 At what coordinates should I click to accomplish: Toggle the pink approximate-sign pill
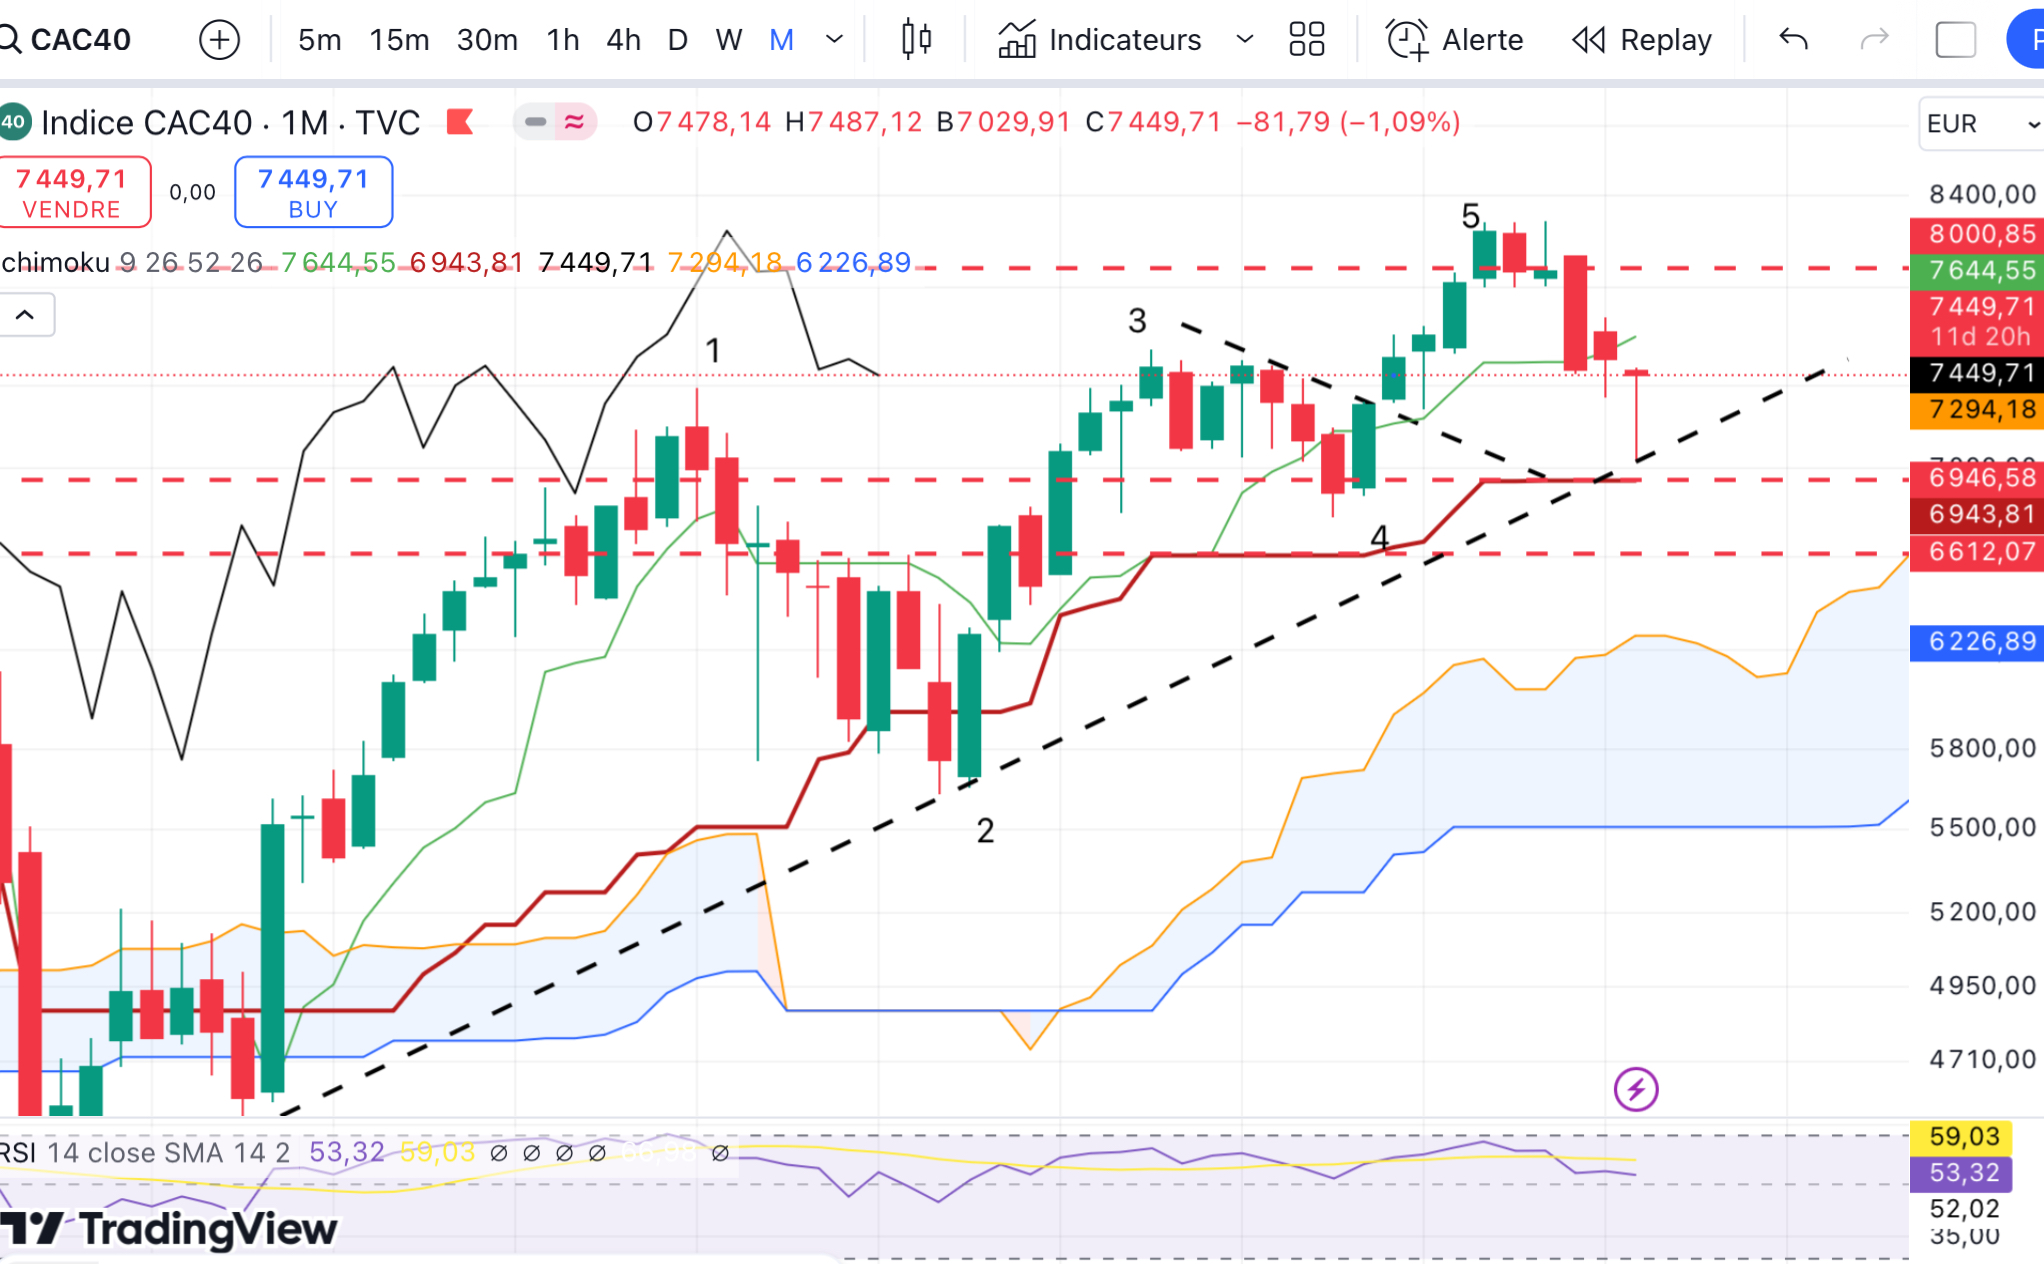pyautogui.click(x=575, y=122)
